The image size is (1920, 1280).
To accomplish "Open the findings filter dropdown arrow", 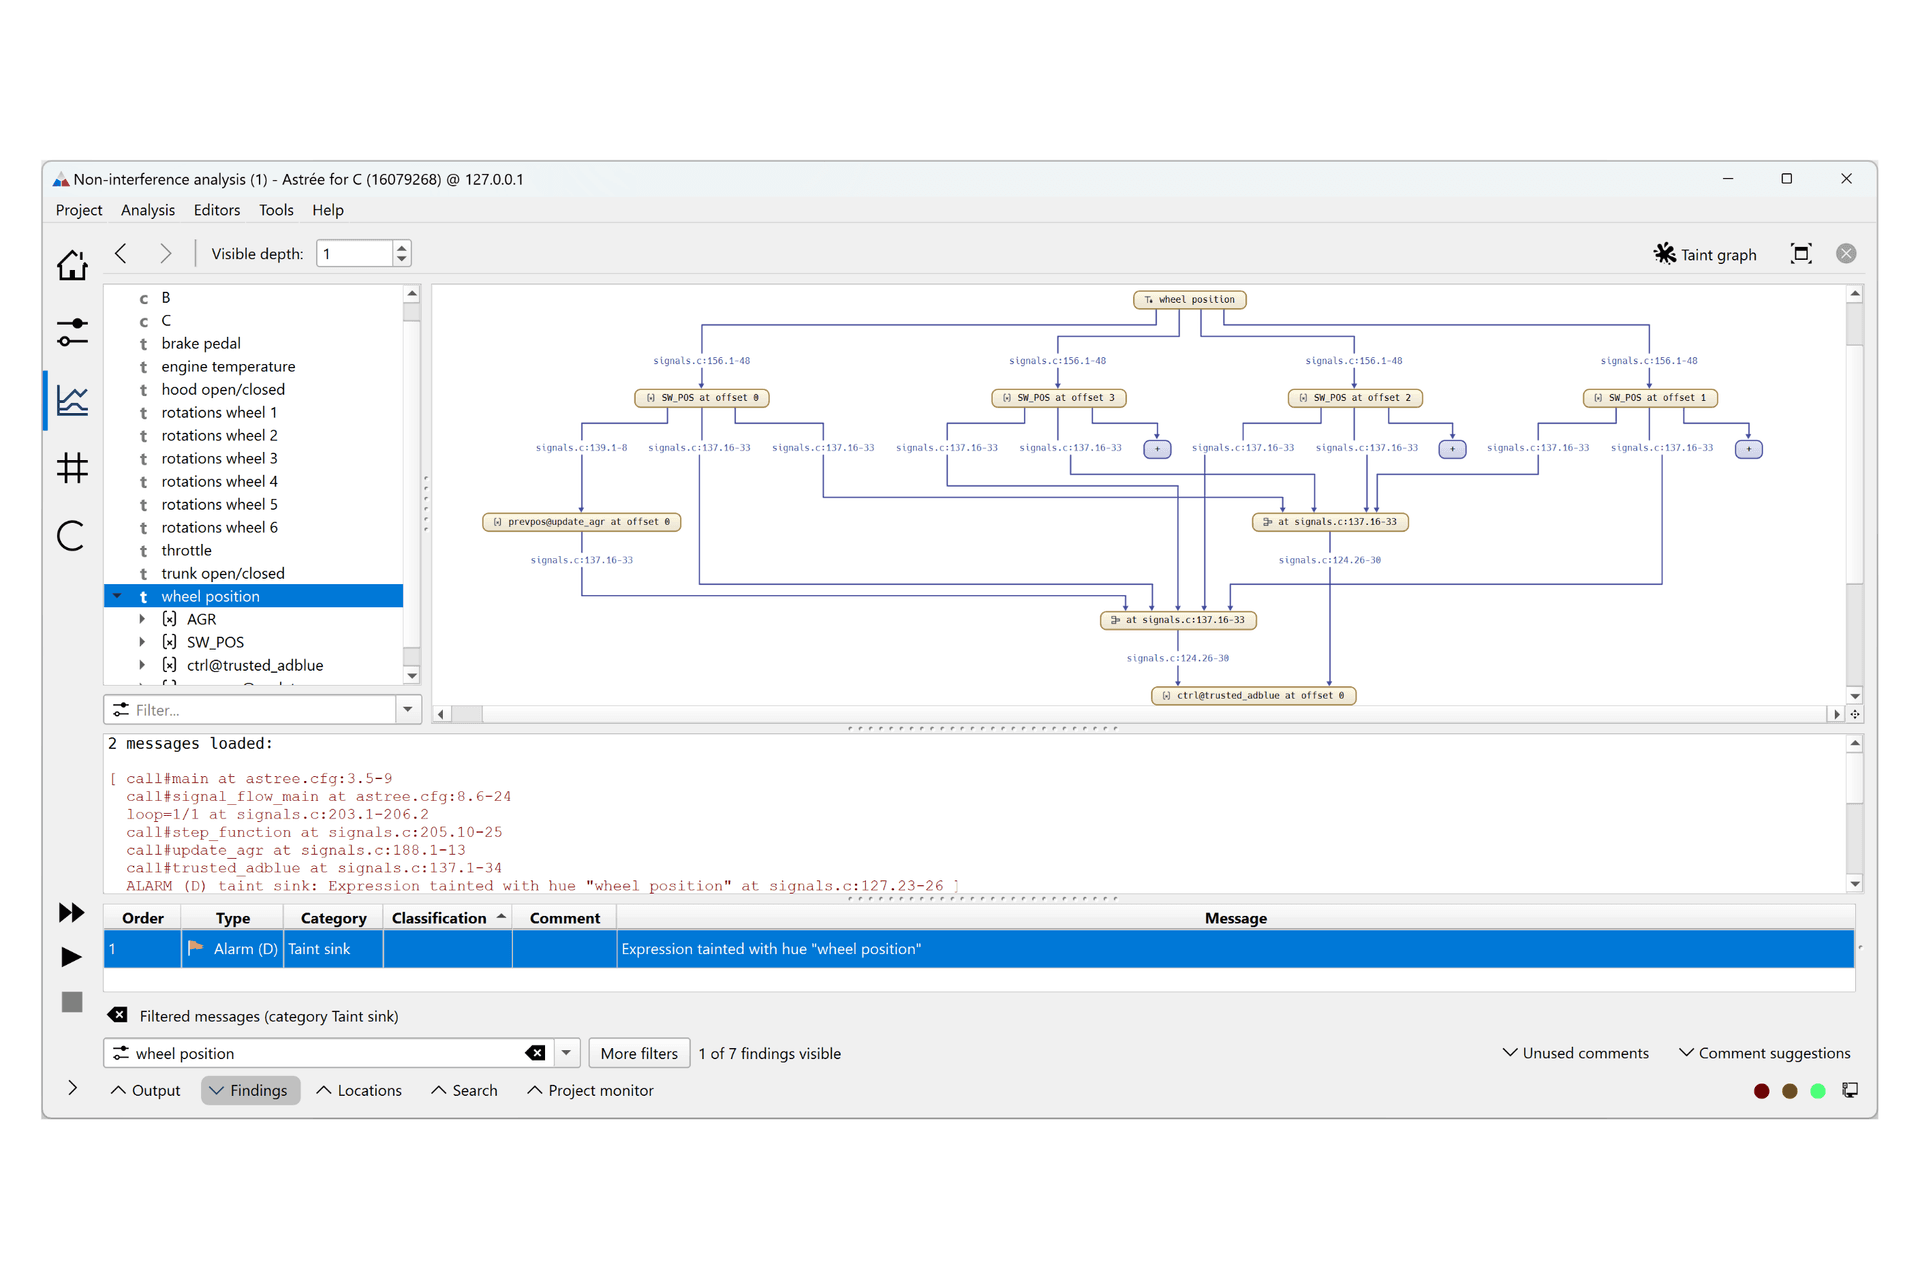I will (x=566, y=1053).
